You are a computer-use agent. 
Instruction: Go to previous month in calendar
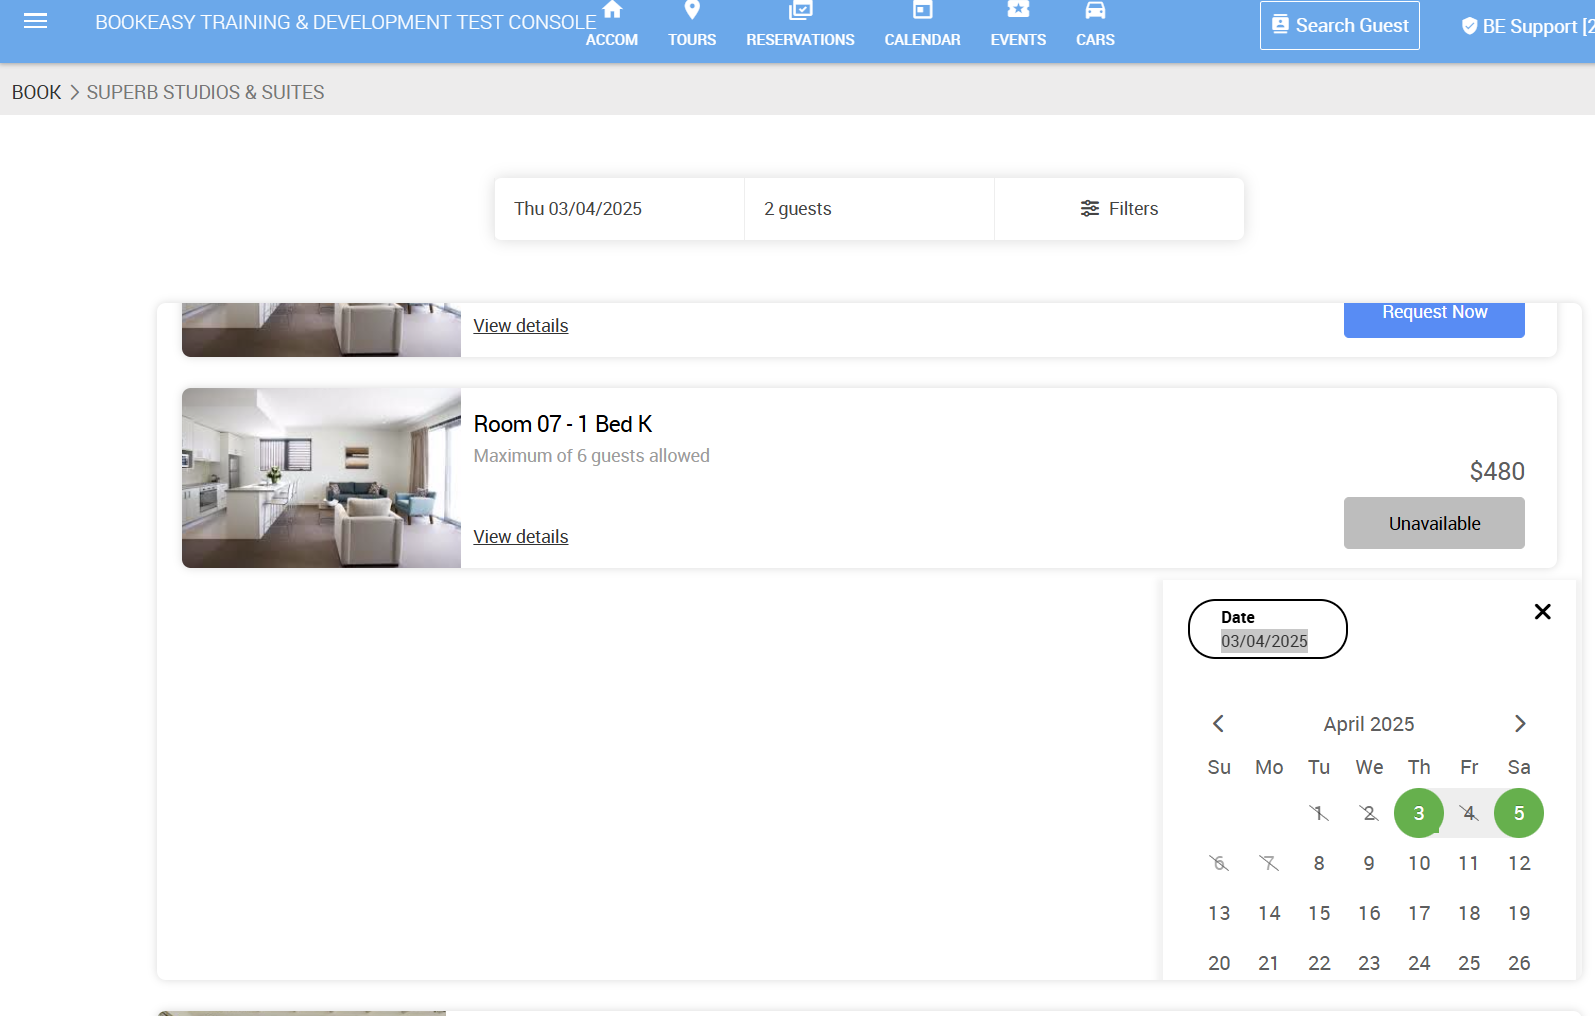(1218, 723)
